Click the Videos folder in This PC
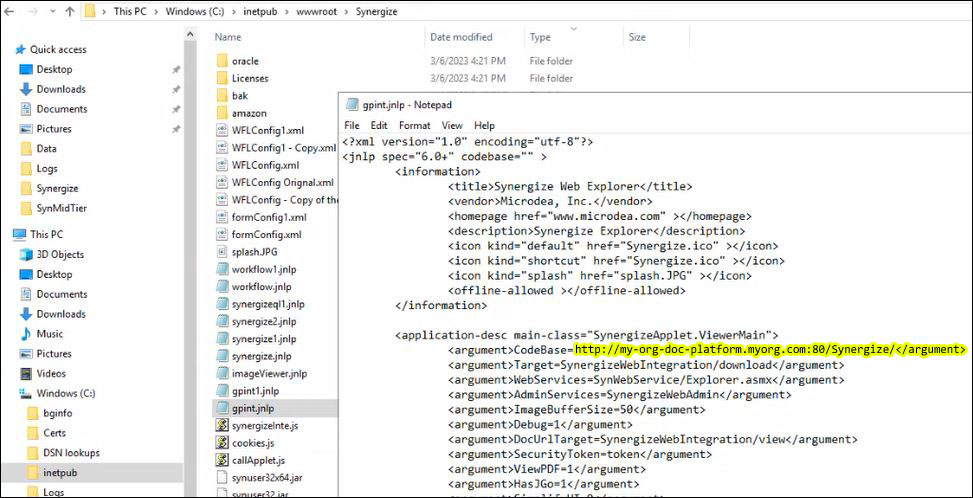 50,373
